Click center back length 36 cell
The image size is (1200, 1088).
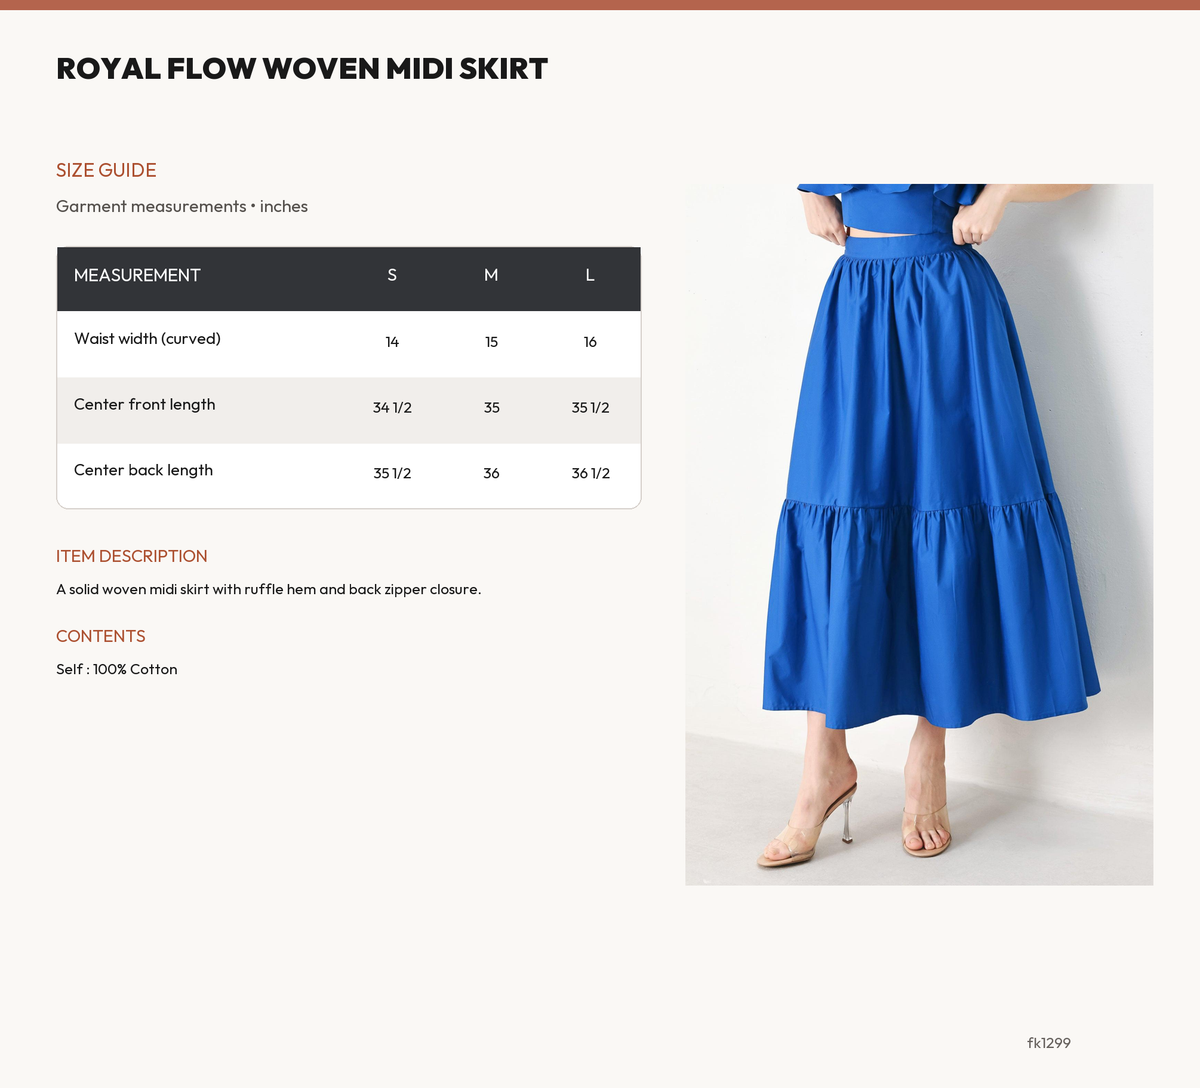pos(491,474)
